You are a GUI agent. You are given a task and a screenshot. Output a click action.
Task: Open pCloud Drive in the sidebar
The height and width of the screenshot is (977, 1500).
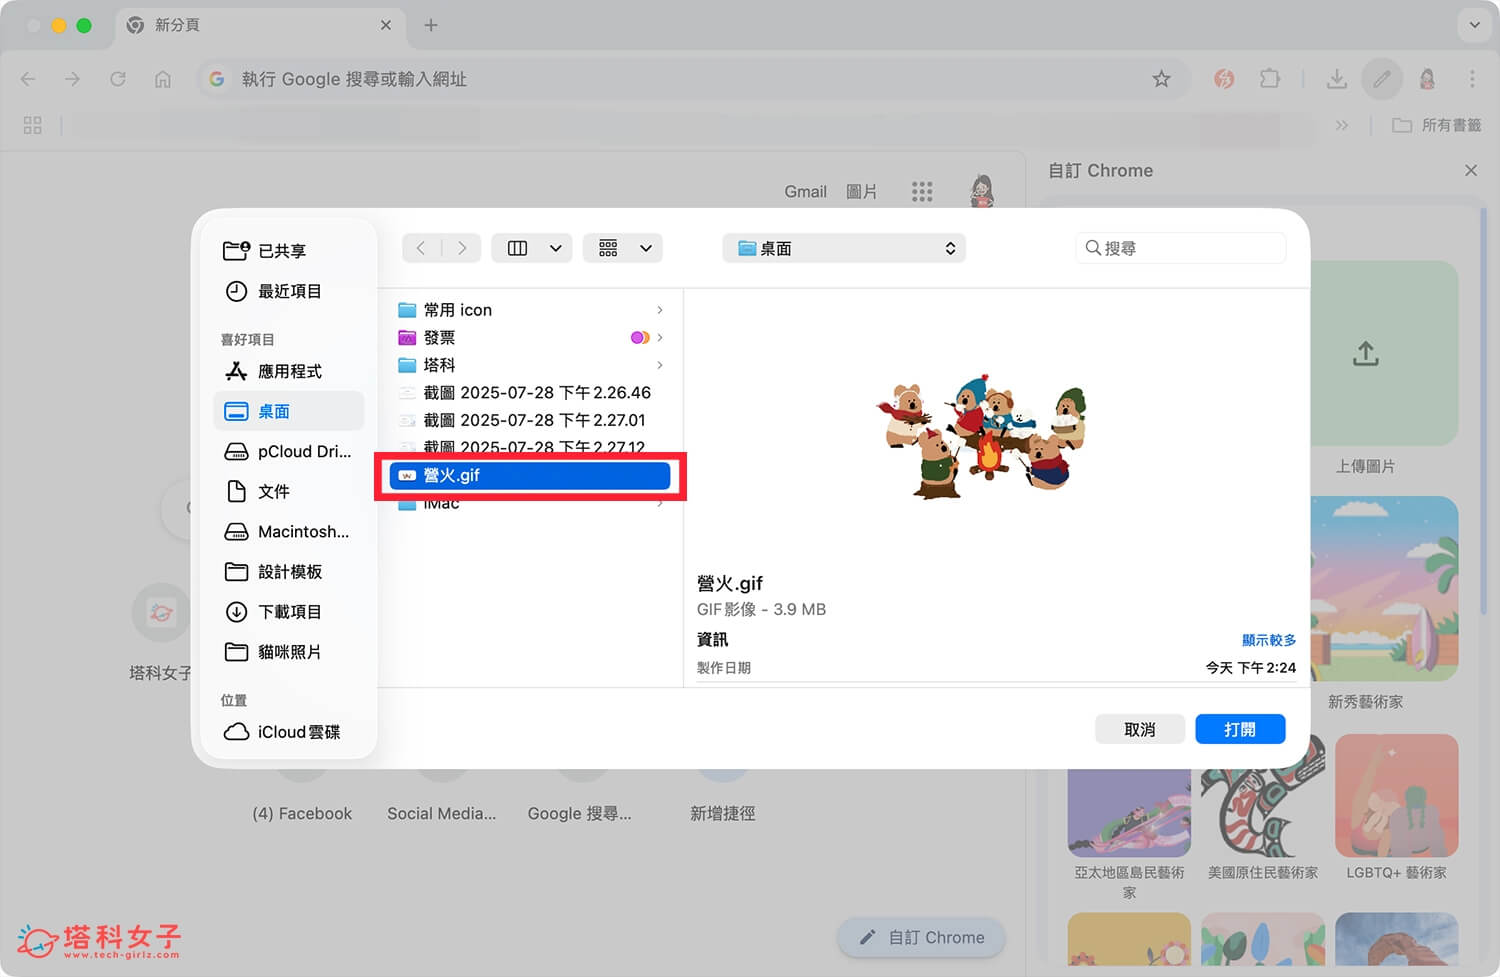[288, 451]
